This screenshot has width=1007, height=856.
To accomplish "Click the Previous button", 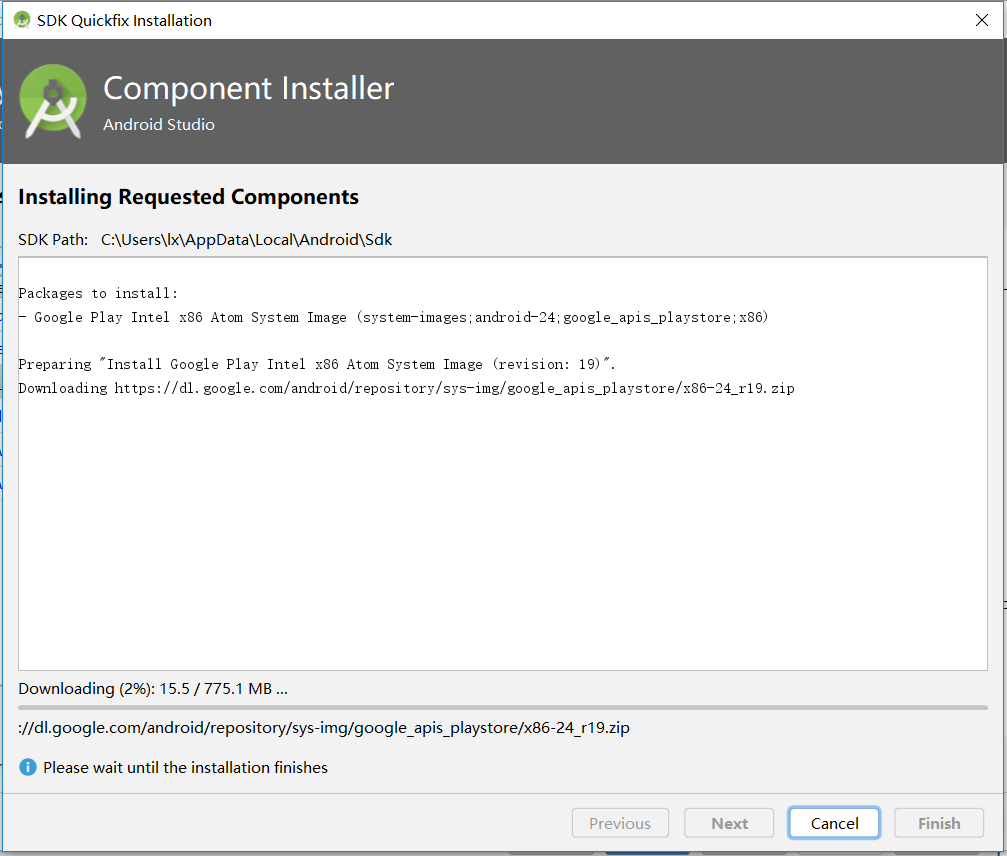I will tap(619, 823).
